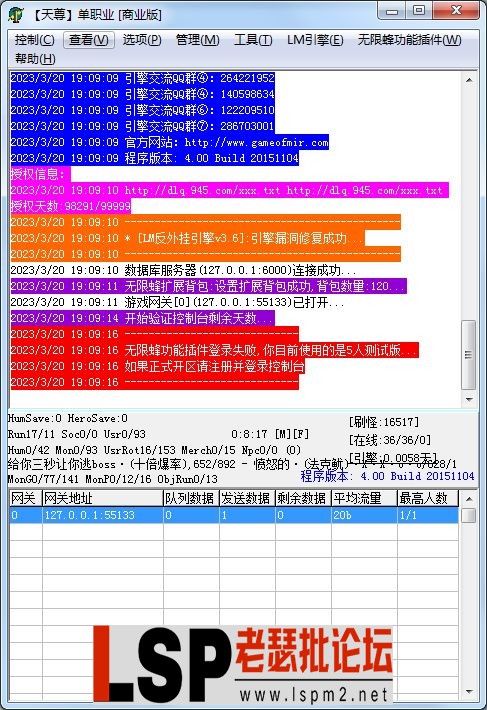Screen dimensions: 487x710
Task: Click 如果正式开区请注册 log line
Action: 158,366
